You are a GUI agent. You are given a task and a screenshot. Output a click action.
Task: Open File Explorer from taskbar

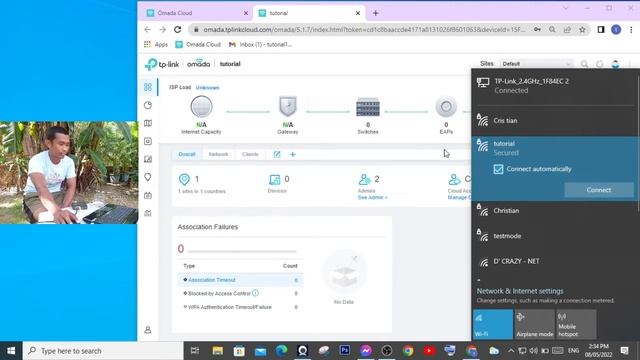[x=218, y=351]
